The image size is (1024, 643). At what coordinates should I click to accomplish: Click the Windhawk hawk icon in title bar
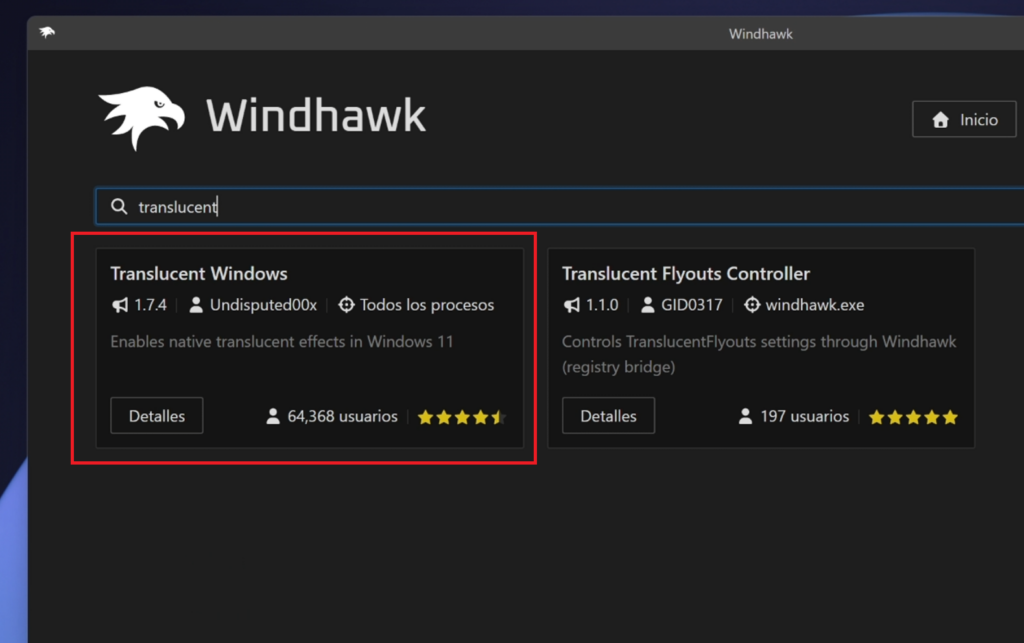pyautogui.click(x=47, y=32)
